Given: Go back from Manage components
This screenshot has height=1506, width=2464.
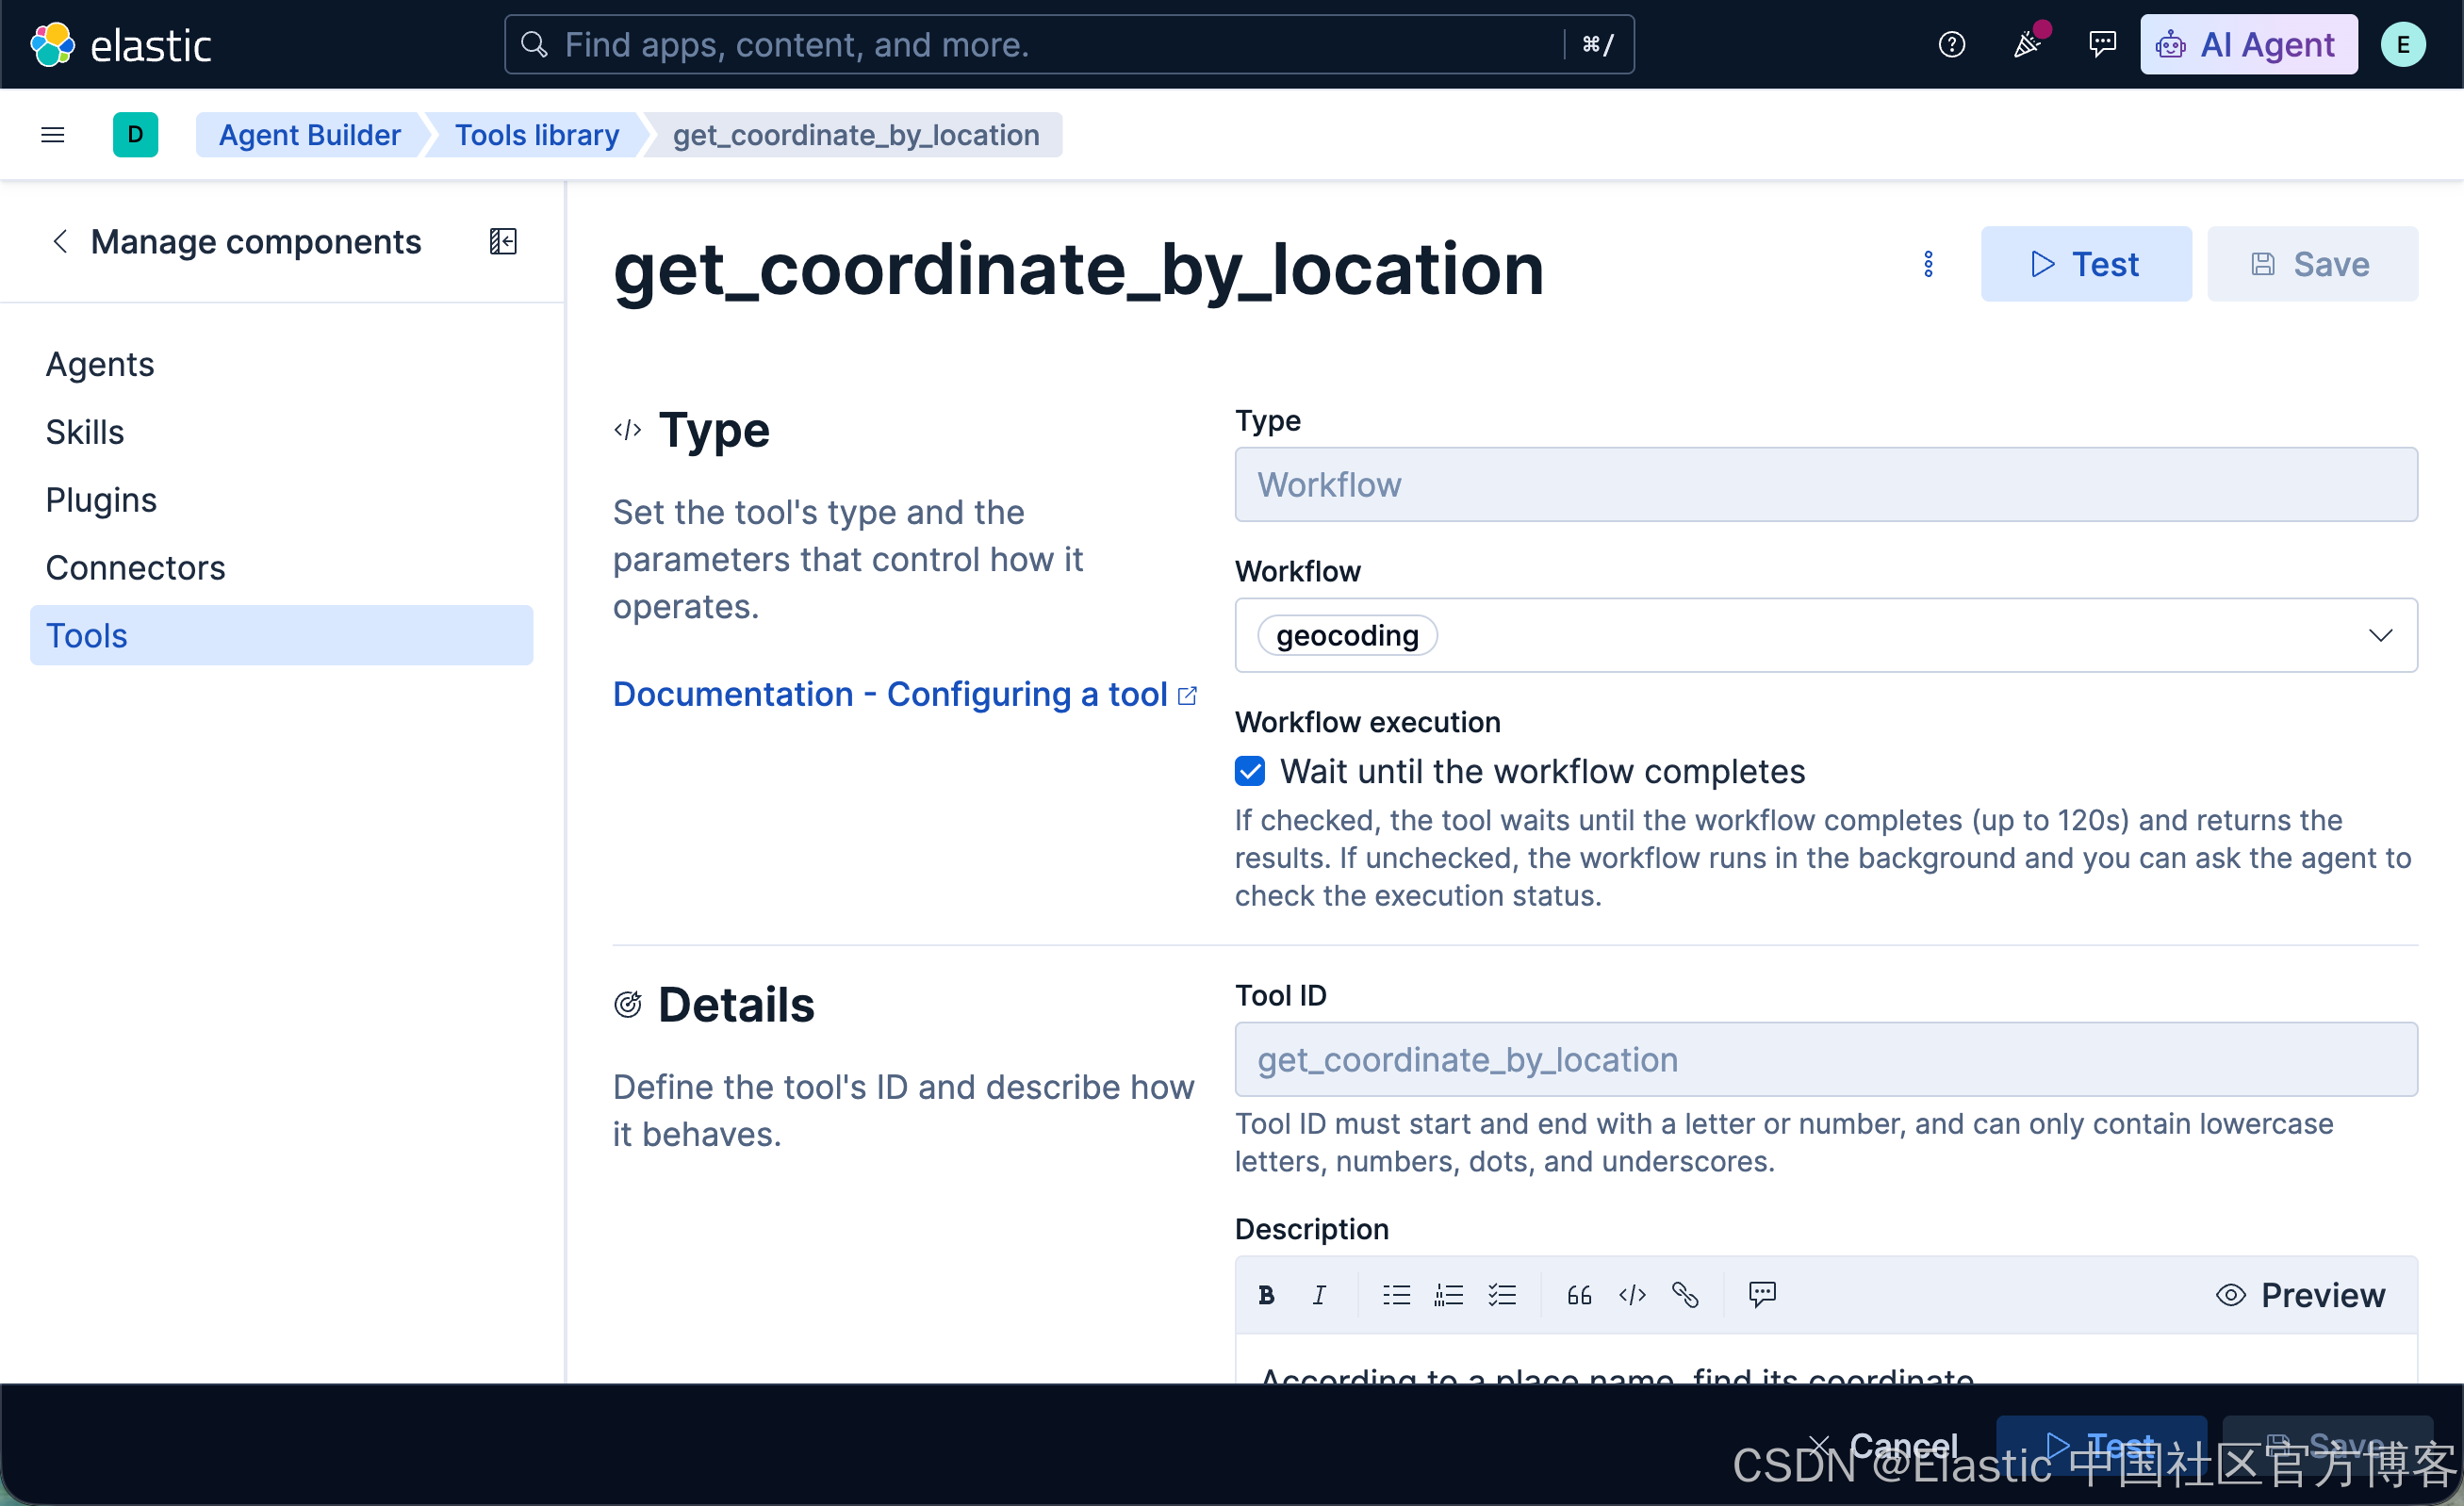Looking at the screenshot, I should pos(60,241).
